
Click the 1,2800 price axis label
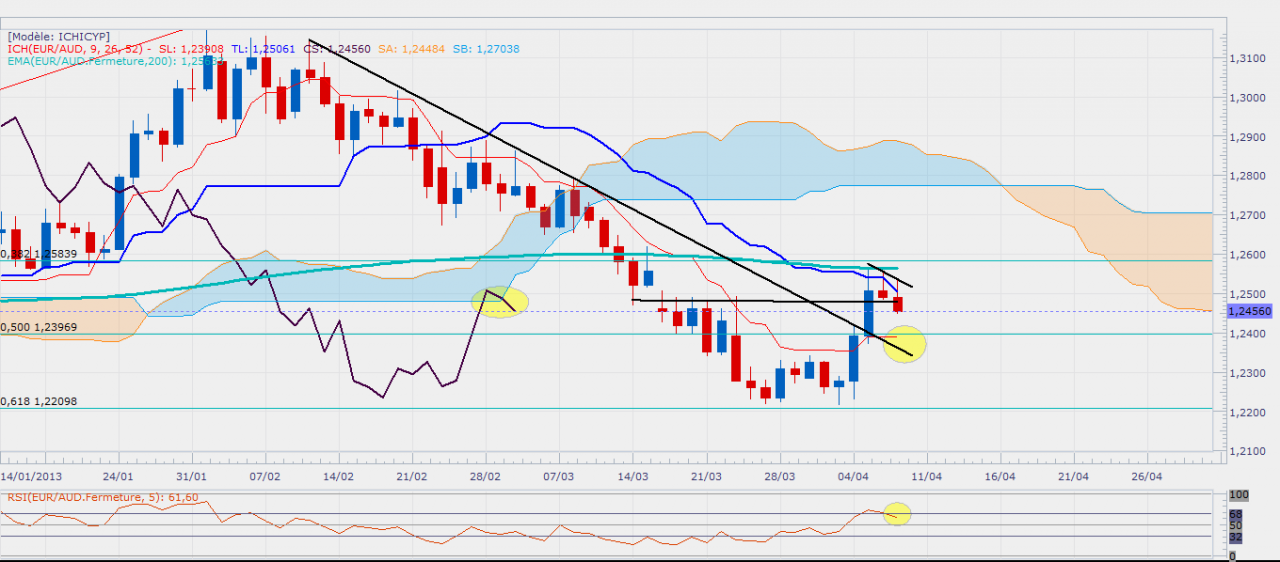pos(1245,176)
